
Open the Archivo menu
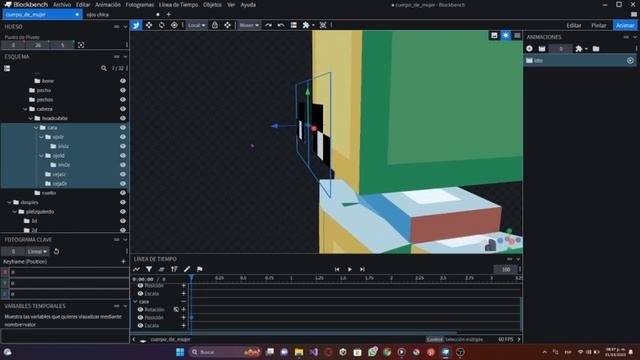click(62, 5)
